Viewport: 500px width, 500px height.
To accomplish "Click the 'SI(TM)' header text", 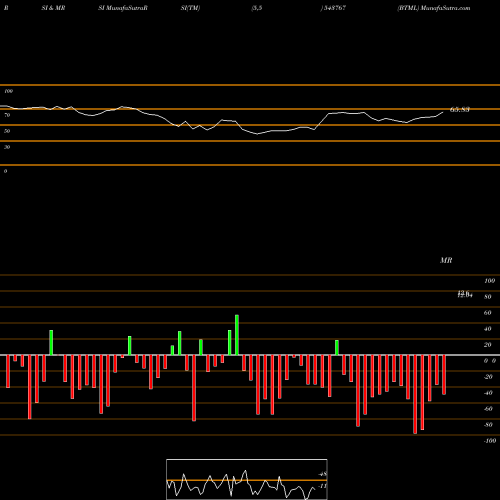I will pyautogui.click(x=190, y=8).
